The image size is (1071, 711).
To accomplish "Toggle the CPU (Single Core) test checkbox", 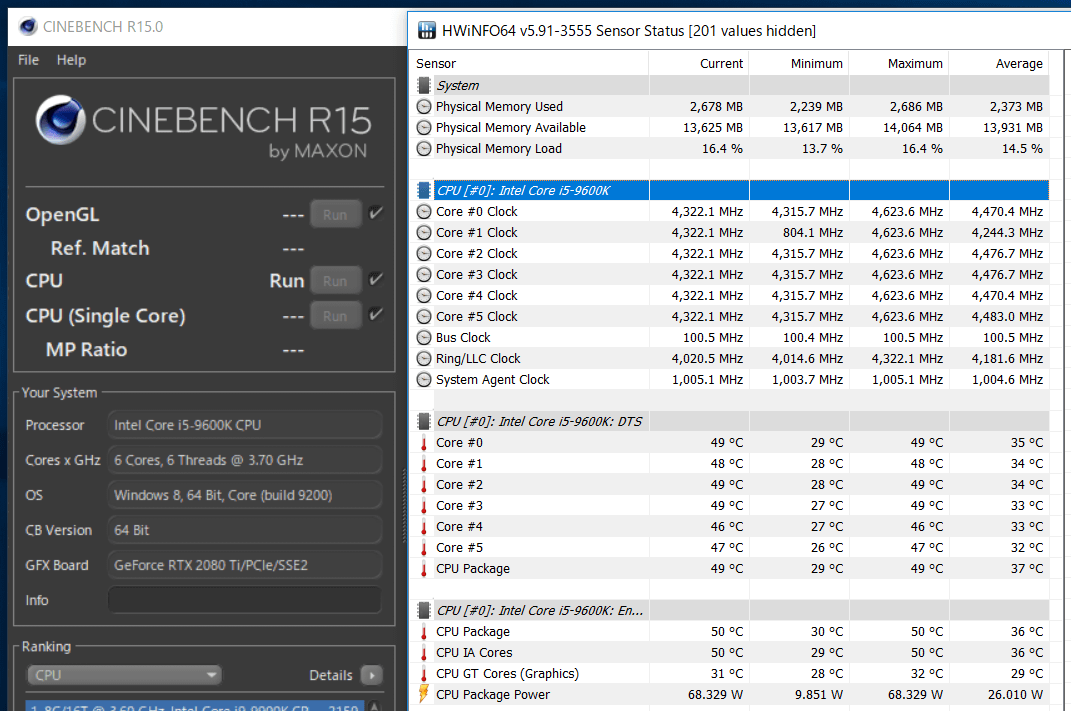I will [x=375, y=315].
